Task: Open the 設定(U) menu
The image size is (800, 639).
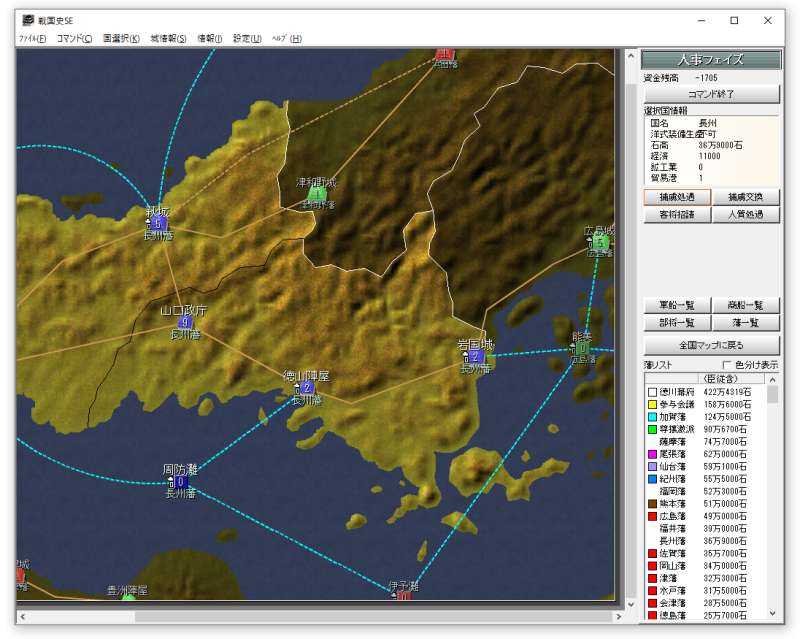Action: click(x=247, y=39)
